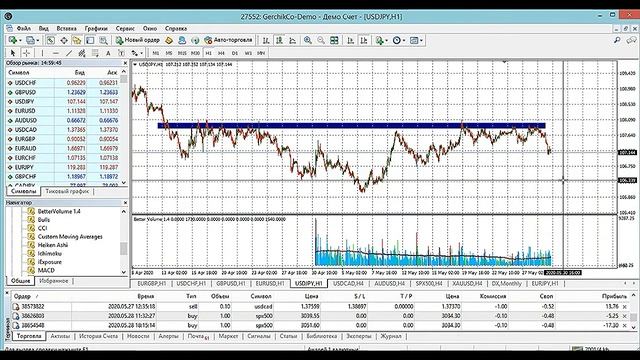The height and width of the screenshot is (360, 640).
Task: Select the text label tool
Action: point(121,53)
